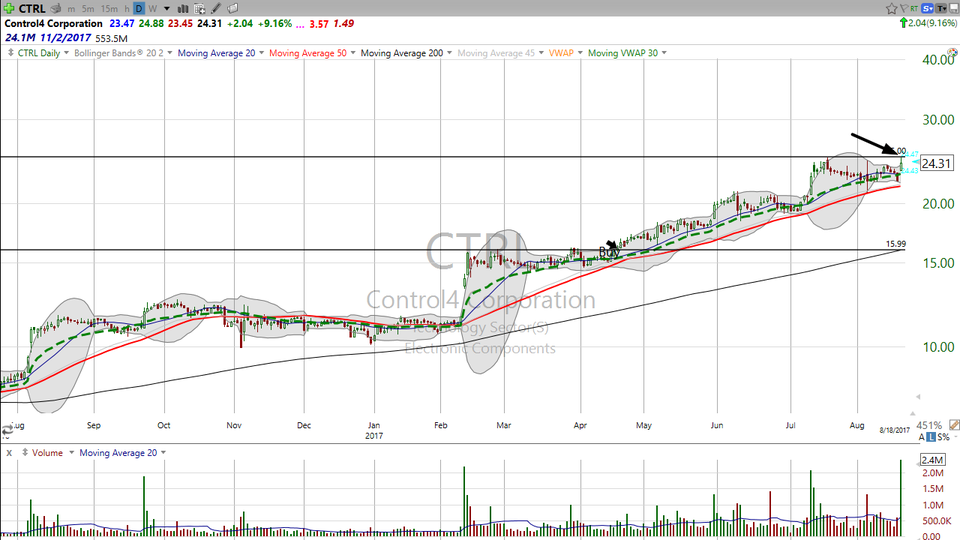Click the notes tag icon in toolbar
Screen dimensions: 960x540
(x=233, y=9)
